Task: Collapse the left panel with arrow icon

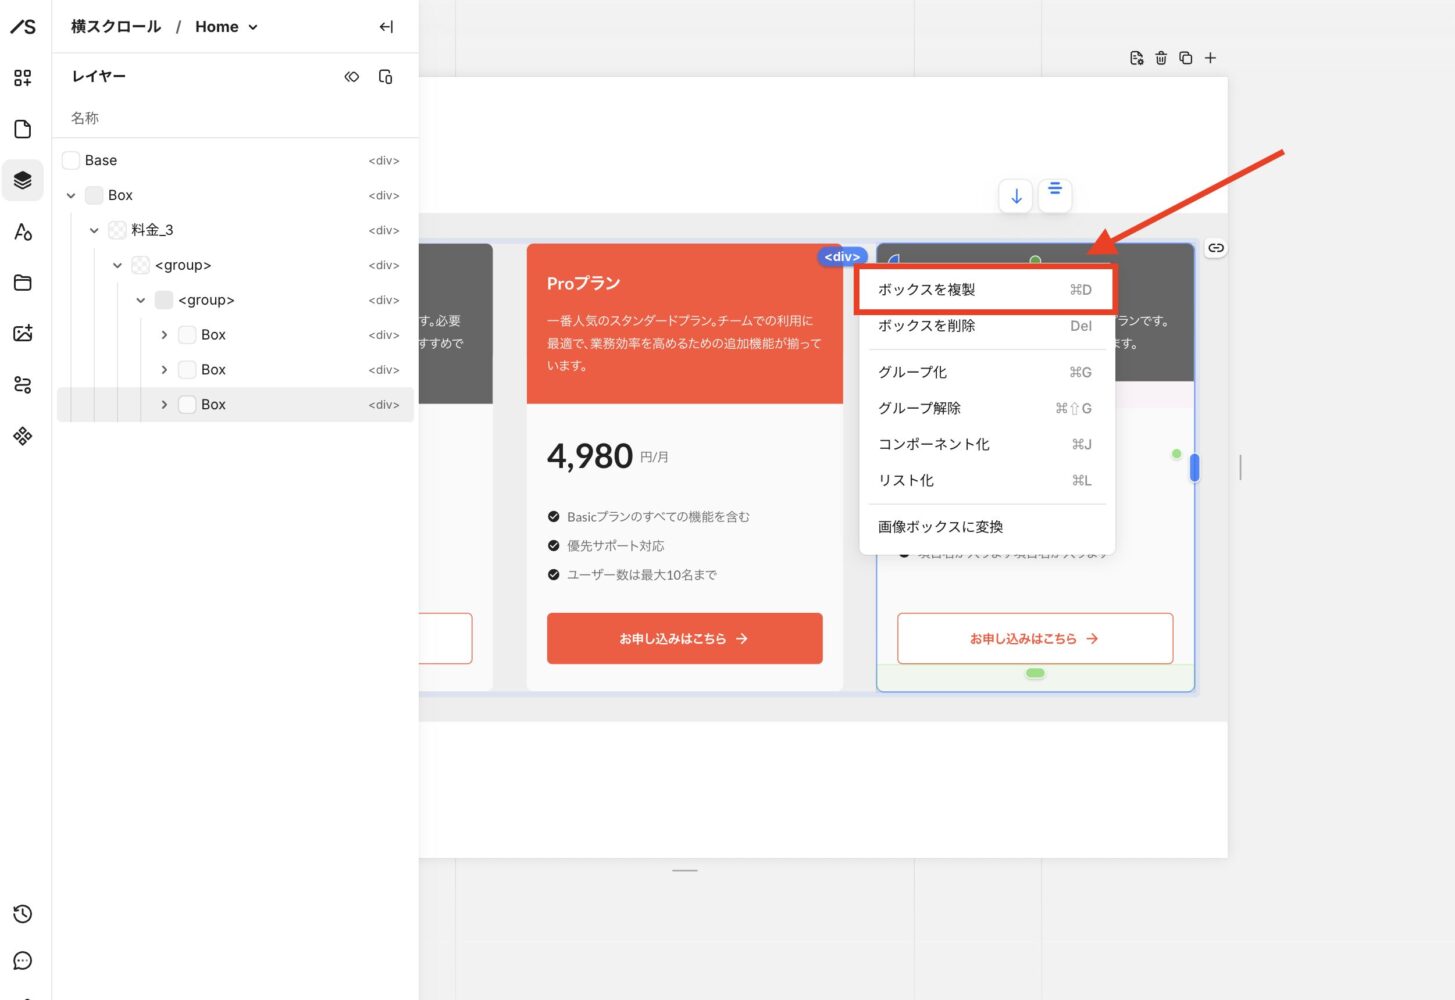Action: click(386, 27)
